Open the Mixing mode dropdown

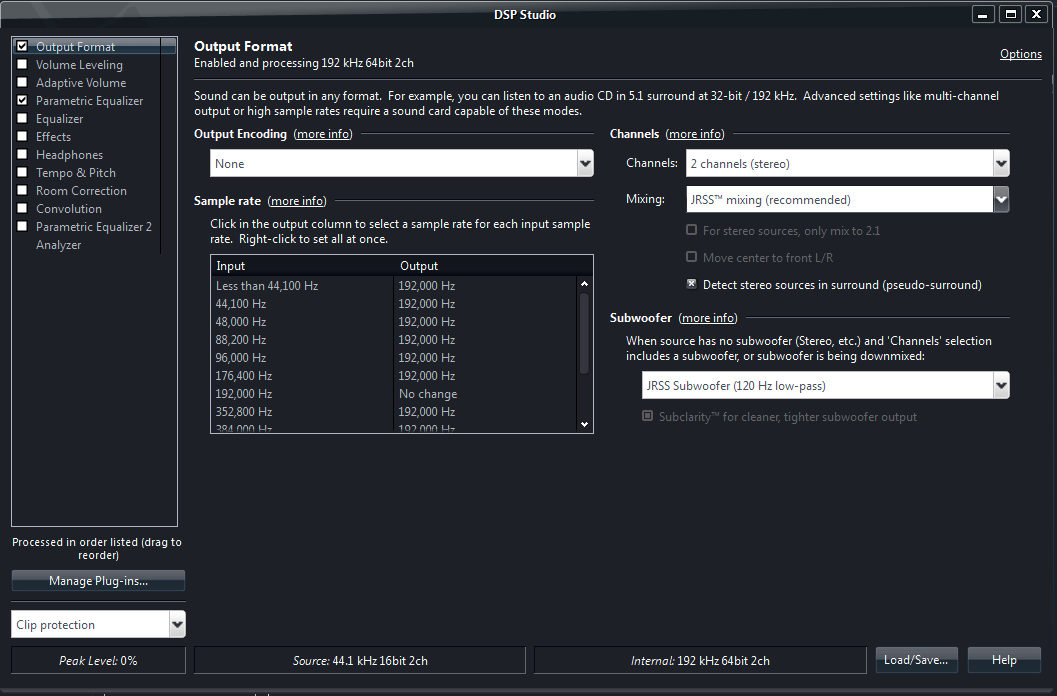coord(1000,200)
